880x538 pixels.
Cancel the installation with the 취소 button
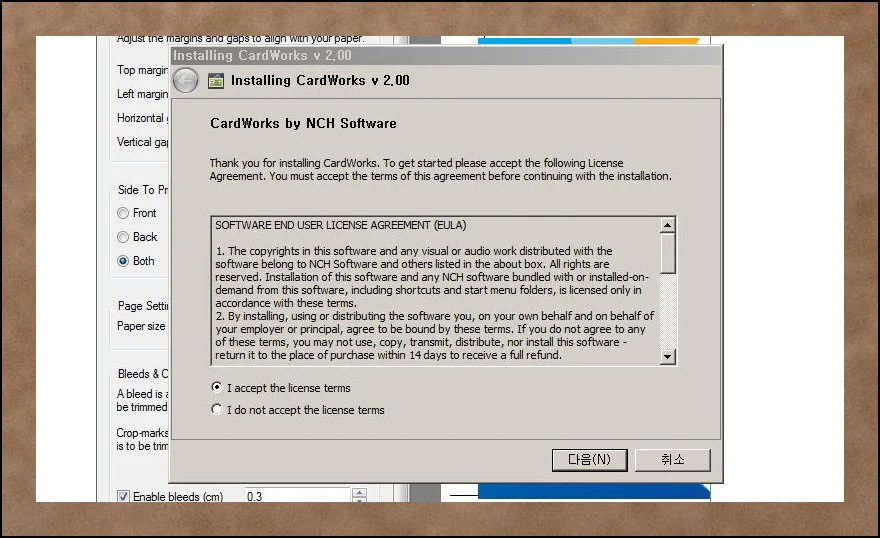pos(672,460)
